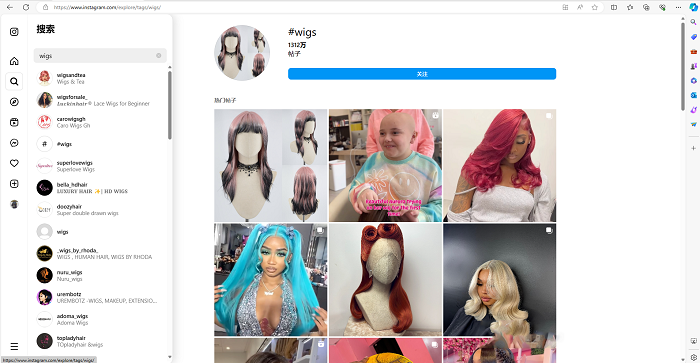Open the red wig post thumbnail
This screenshot has width=700, height=363.
[500, 166]
